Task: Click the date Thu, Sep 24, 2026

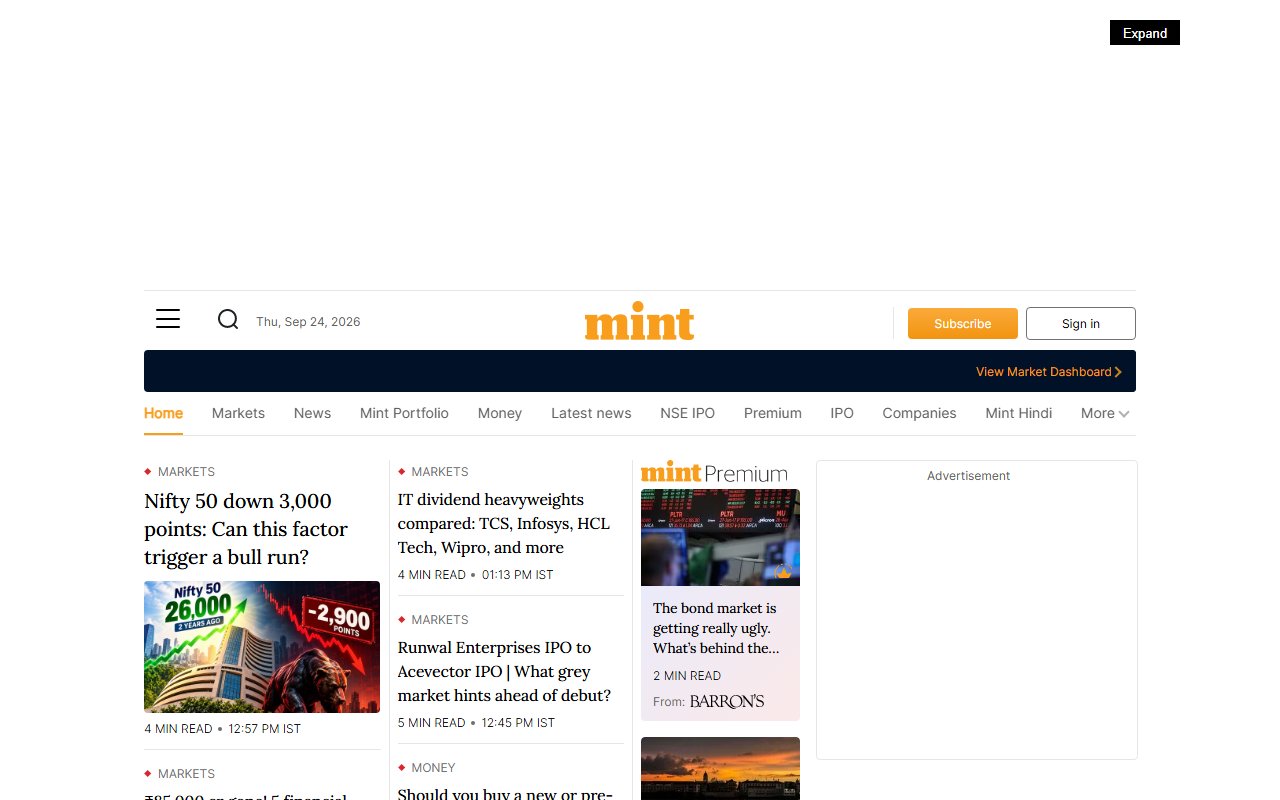Action: pos(308,322)
